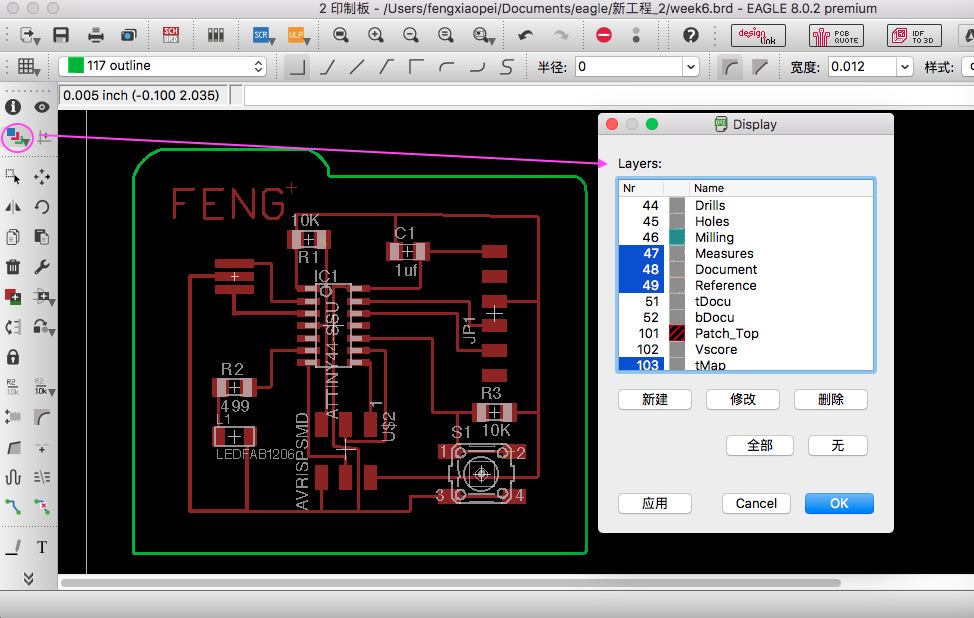Open the 117 outline layer dropdown
Viewport: 974px width, 618px height.
pyautogui.click(x=163, y=66)
